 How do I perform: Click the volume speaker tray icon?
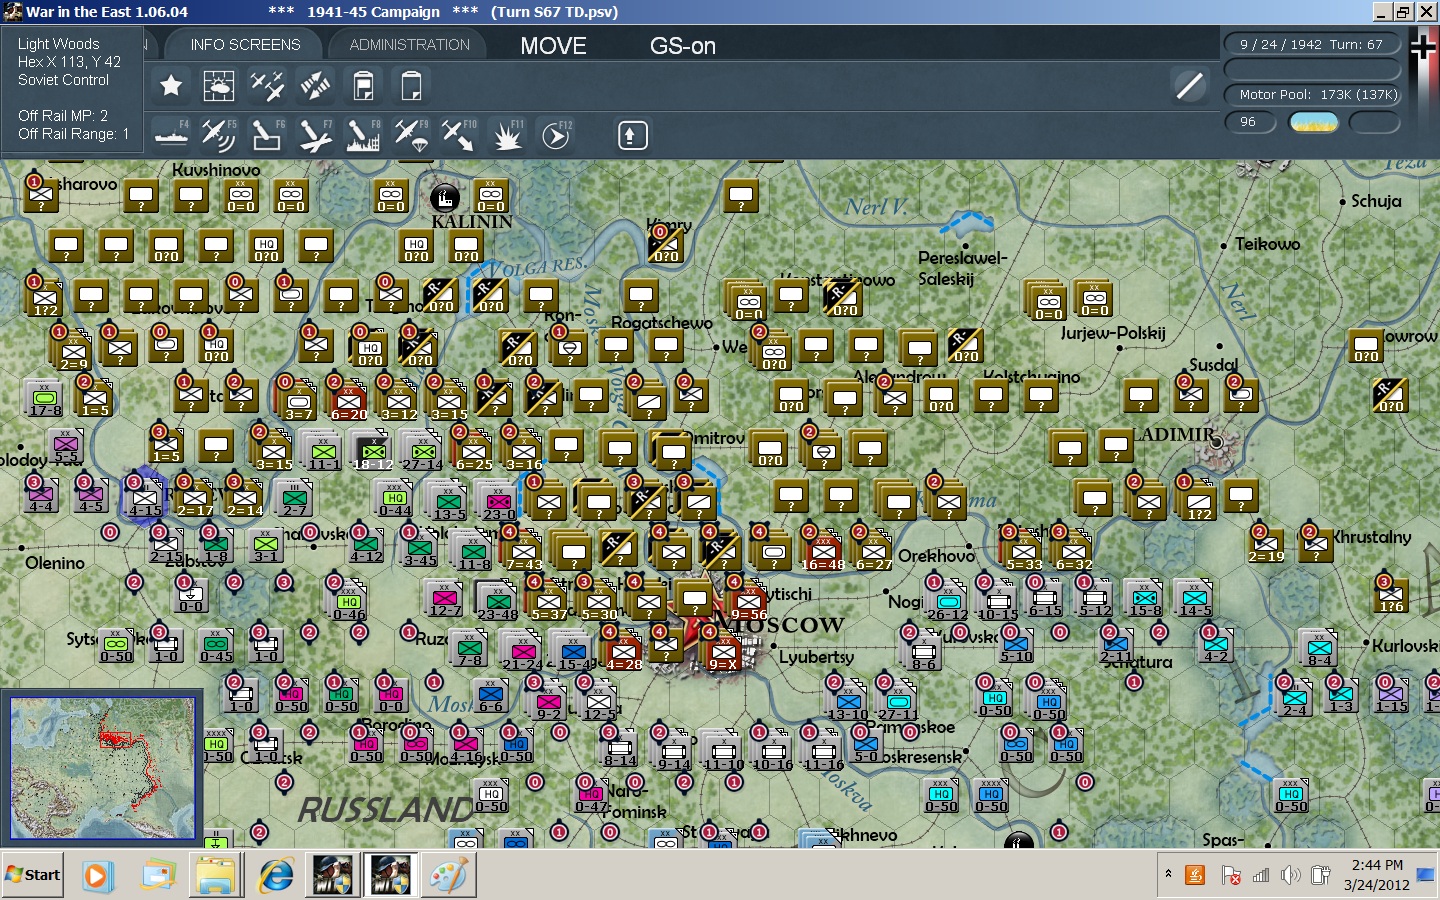tap(1290, 876)
